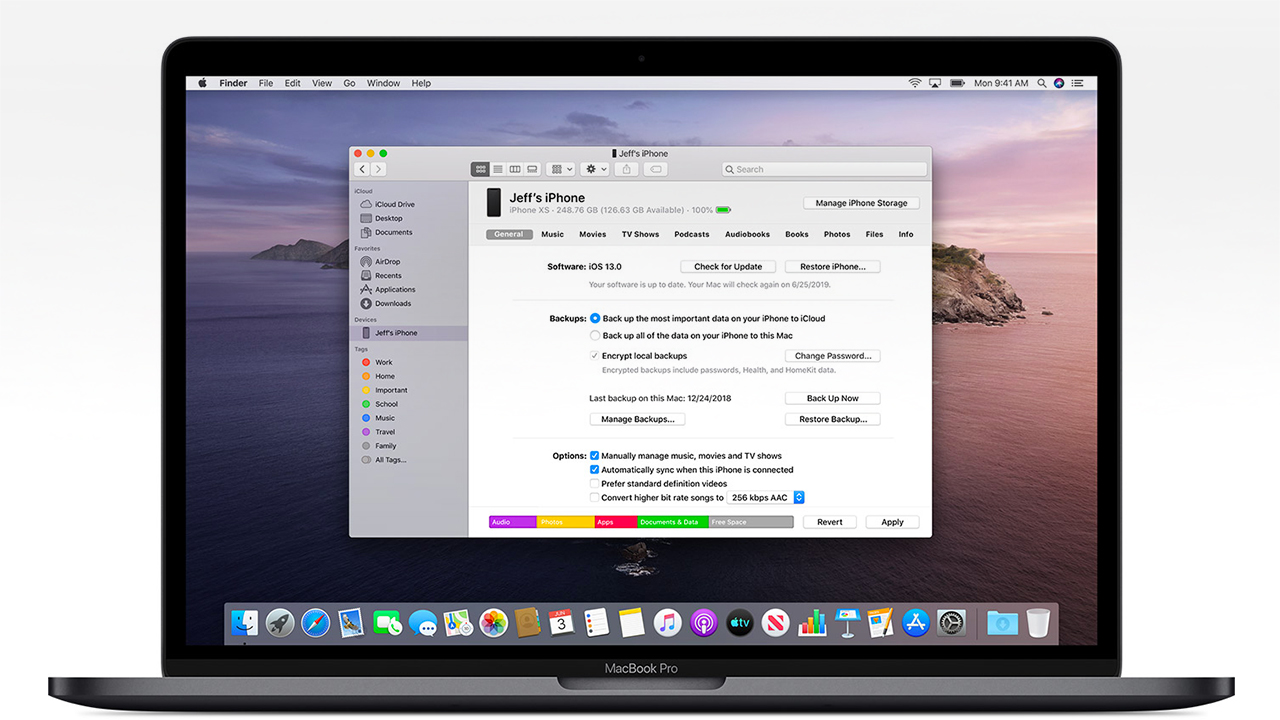The width and height of the screenshot is (1280, 720).
Task: Switch Finder to gallery view
Action: point(532,170)
